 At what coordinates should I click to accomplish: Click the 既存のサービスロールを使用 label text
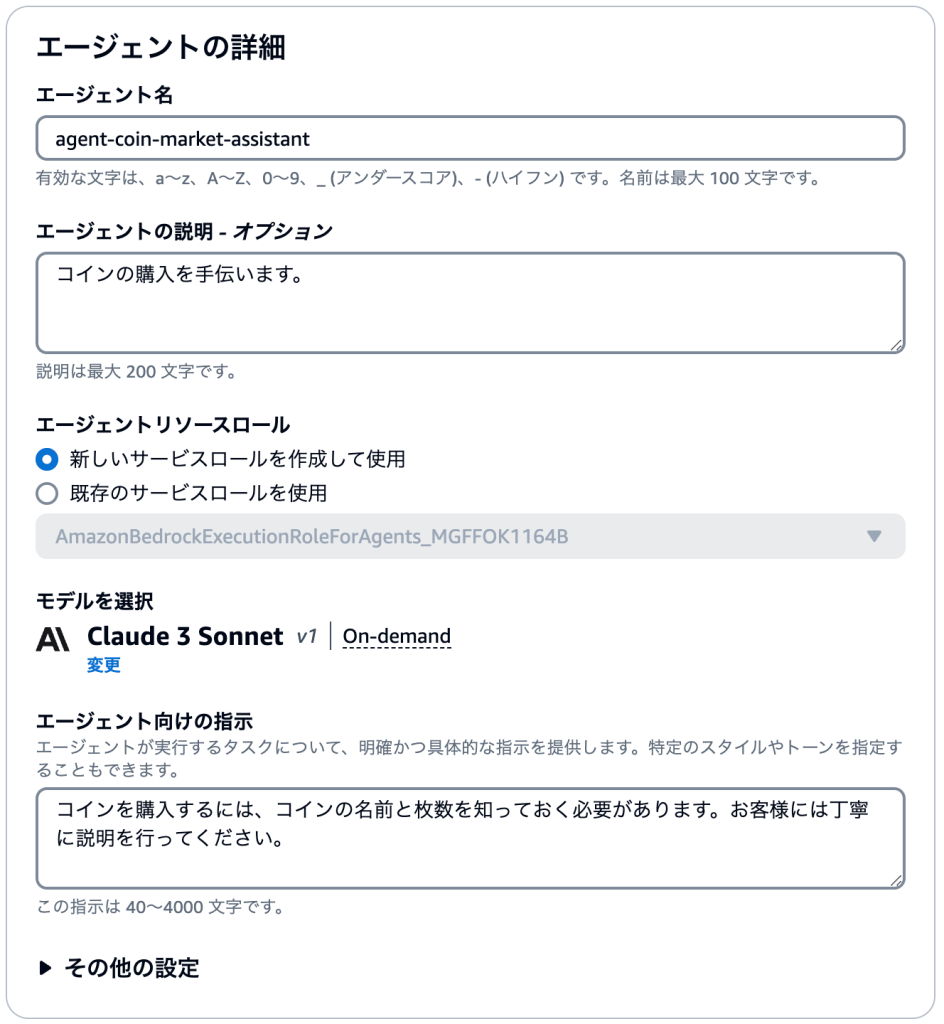pyautogui.click(x=198, y=493)
